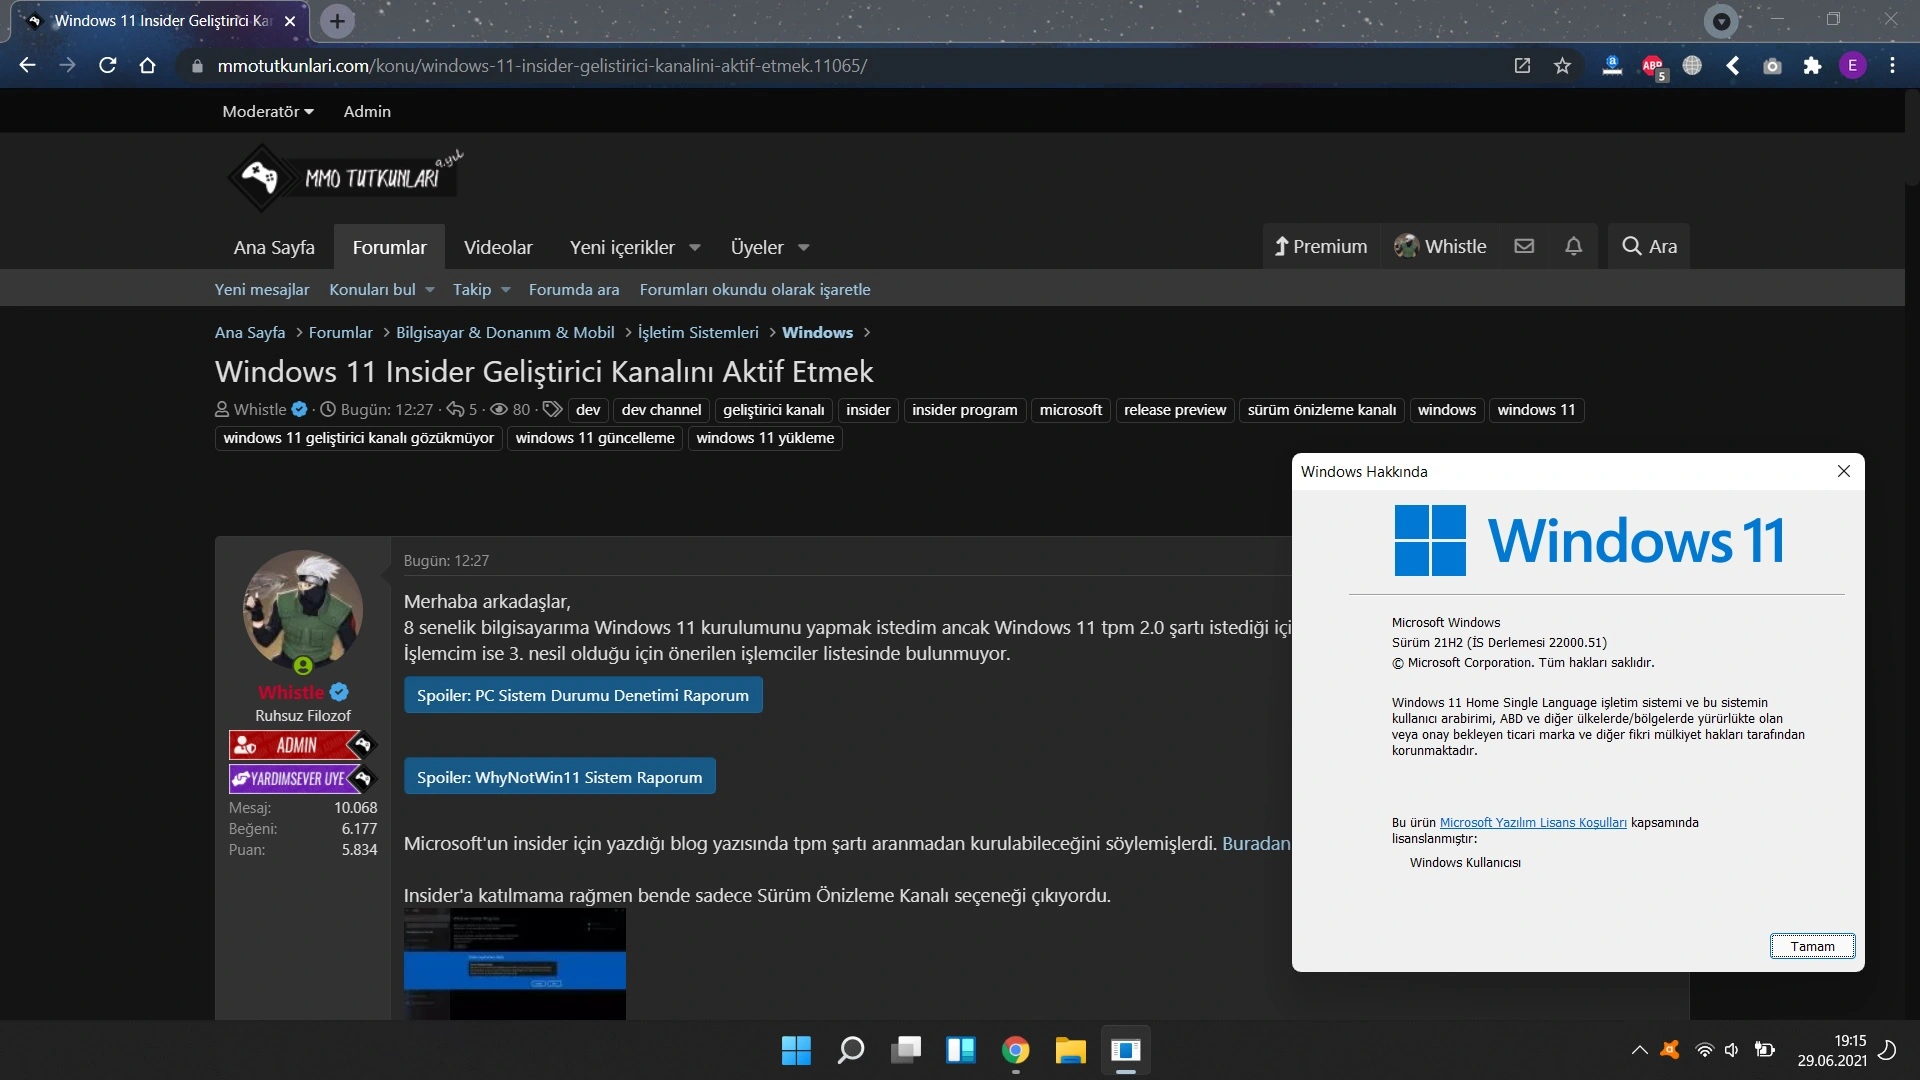Open battery status tray icon
The width and height of the screenshot is (1920, 1080).
coord(1765,1050)
